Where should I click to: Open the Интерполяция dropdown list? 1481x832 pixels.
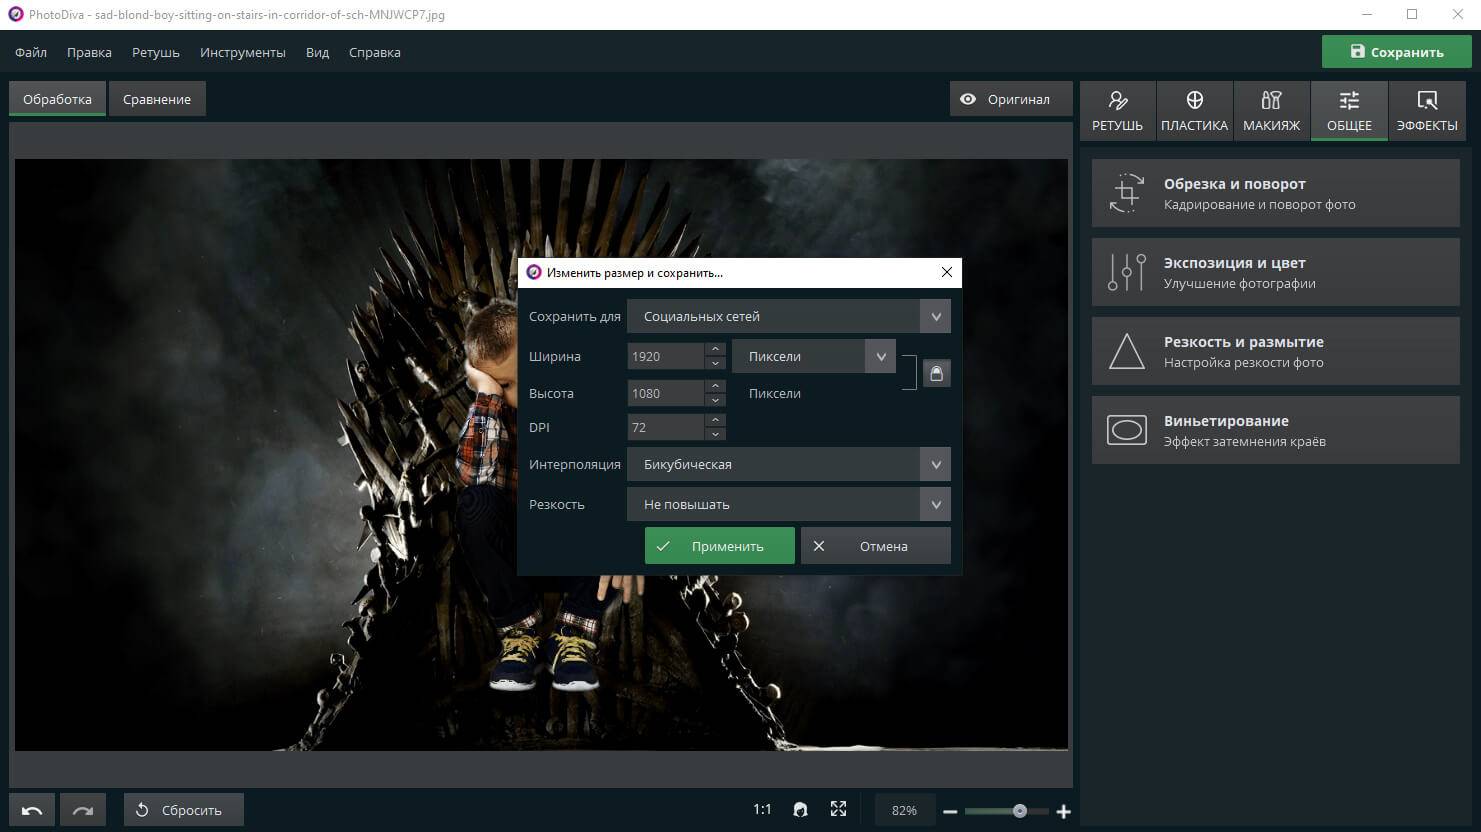point(935,464)
